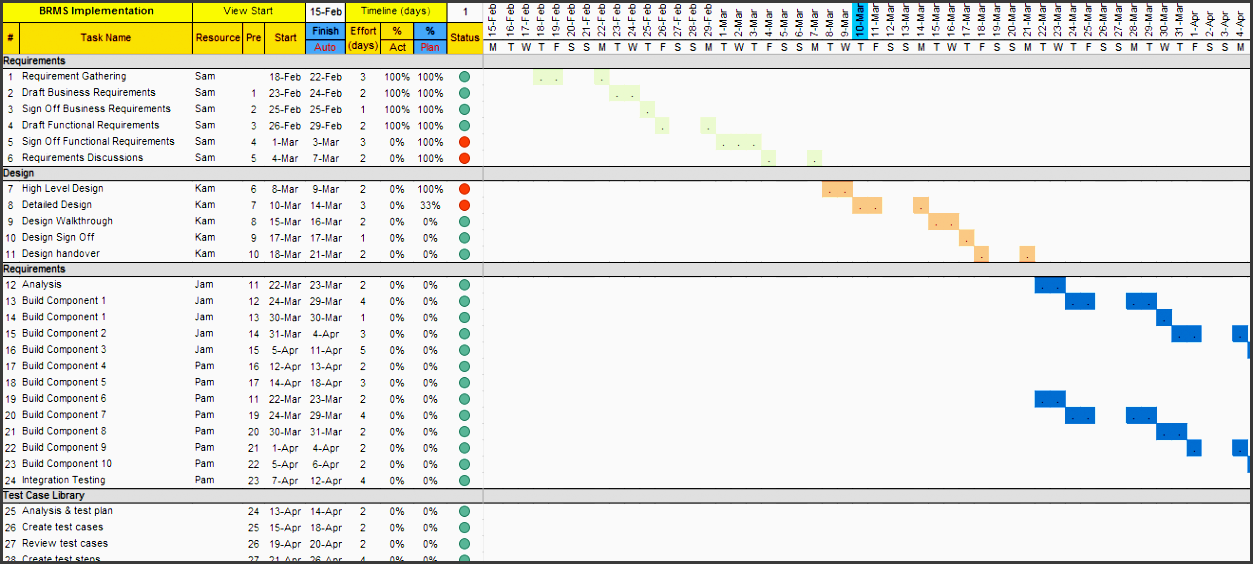Select the orange bar for Design Walkthrough
The width and height of the screenshot is (1253, 564).
(x=943, y=221)
